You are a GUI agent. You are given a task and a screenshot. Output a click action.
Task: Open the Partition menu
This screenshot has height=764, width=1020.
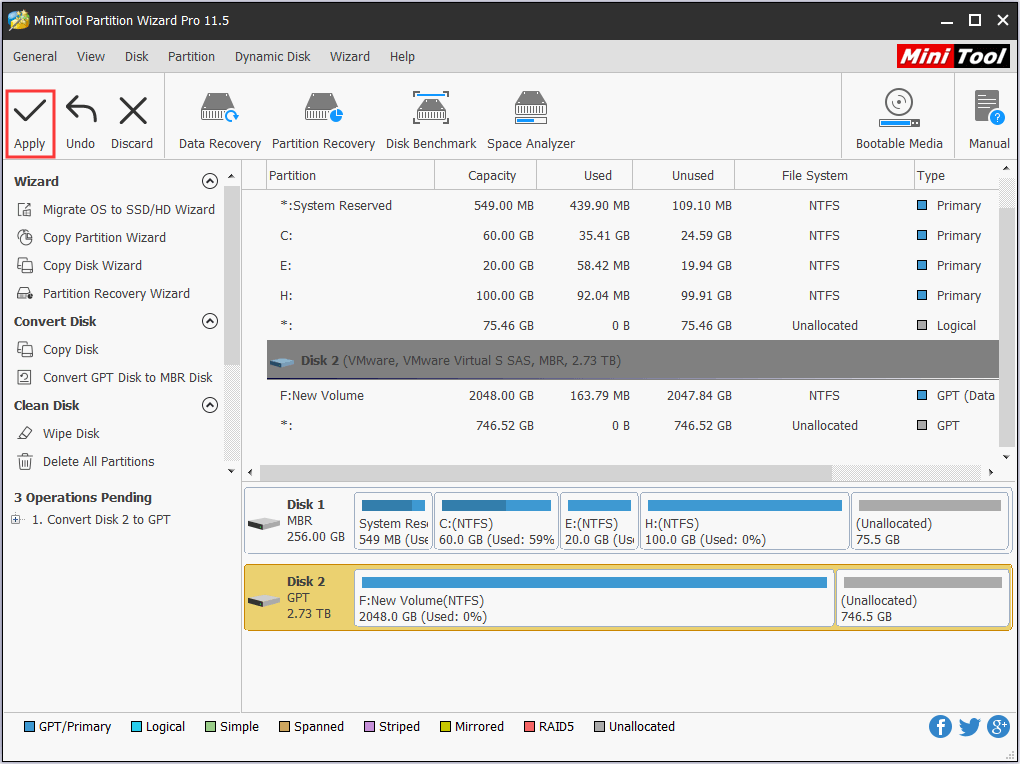coord(191,57)
